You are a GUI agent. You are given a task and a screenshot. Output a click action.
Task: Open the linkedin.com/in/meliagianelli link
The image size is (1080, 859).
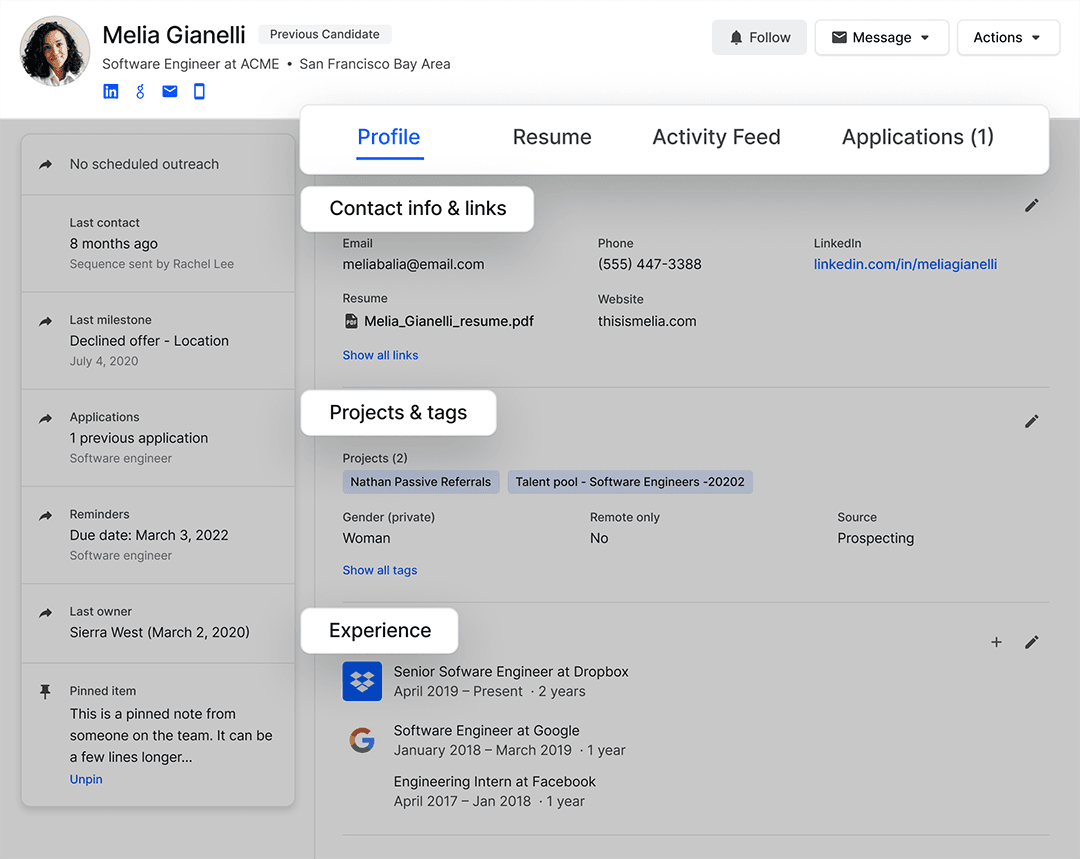(905, 265)
